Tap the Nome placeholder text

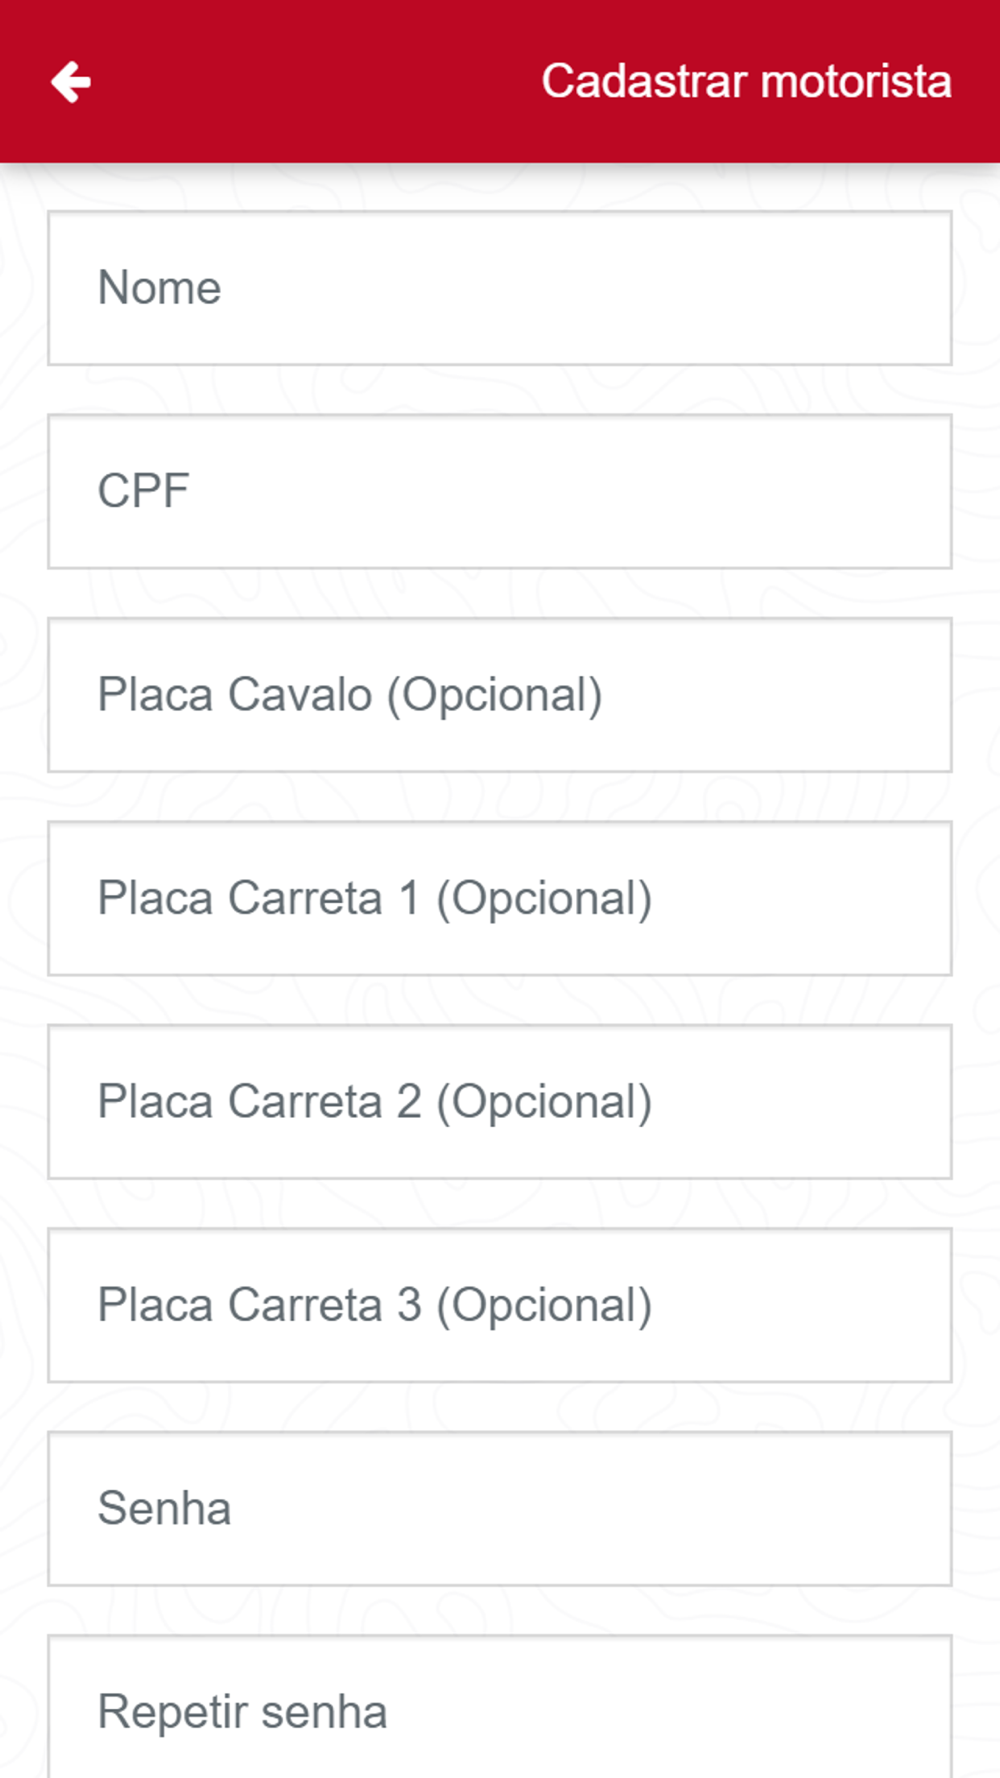pyautogui.click(x=159, y=288)
